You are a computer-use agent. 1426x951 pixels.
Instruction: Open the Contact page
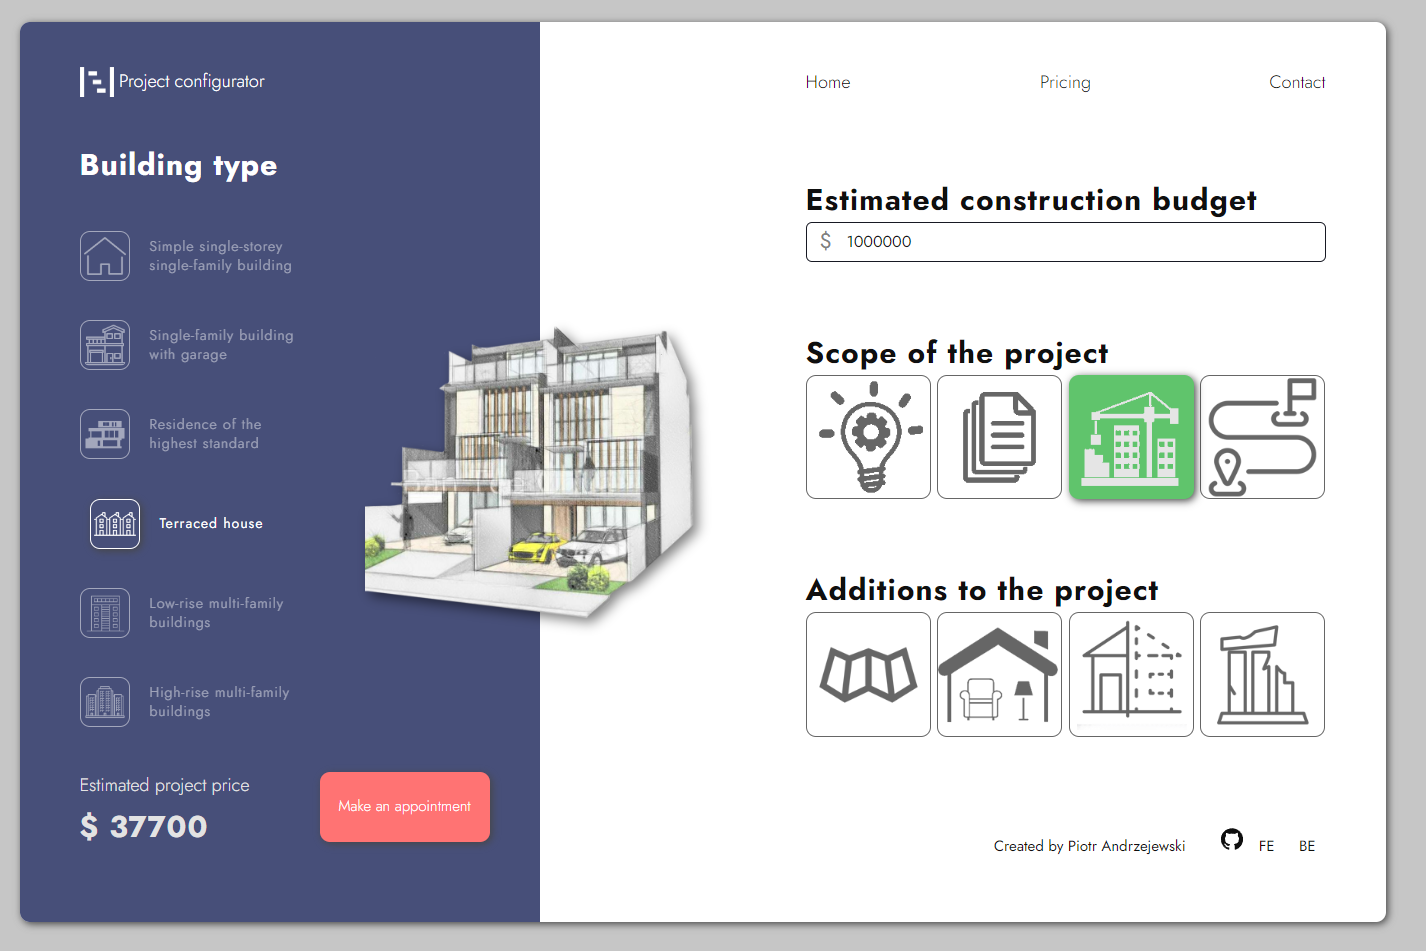(1297, 82)
